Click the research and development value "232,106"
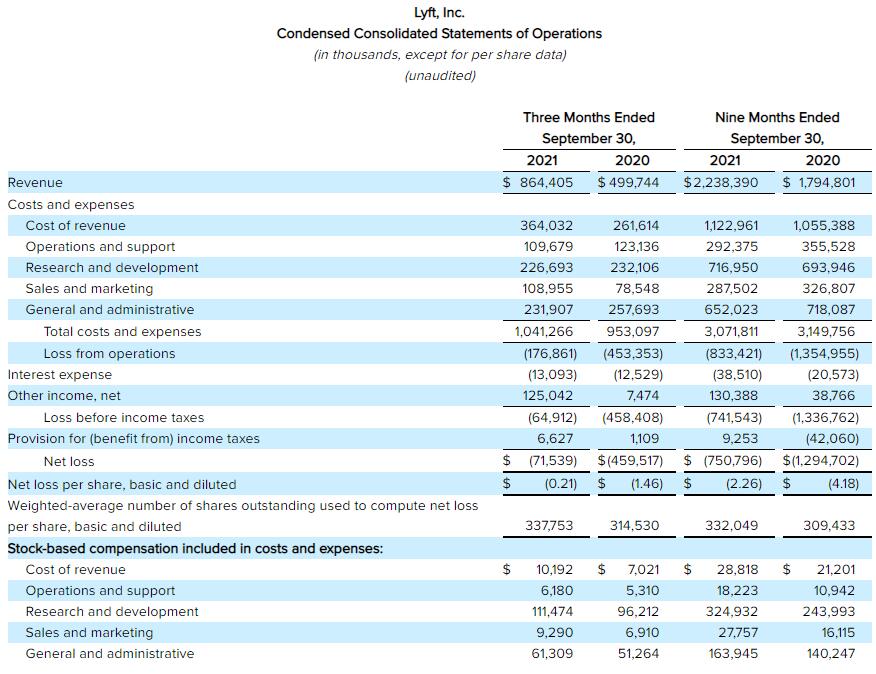 635,268
